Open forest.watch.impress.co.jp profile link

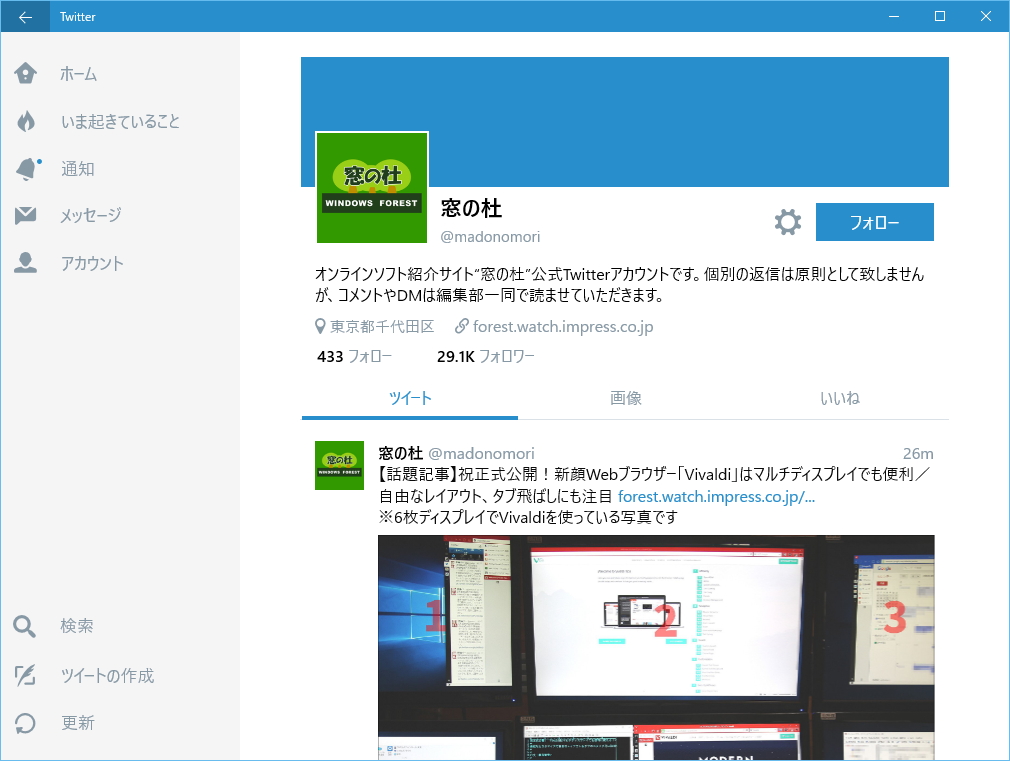tap(563, 327)
